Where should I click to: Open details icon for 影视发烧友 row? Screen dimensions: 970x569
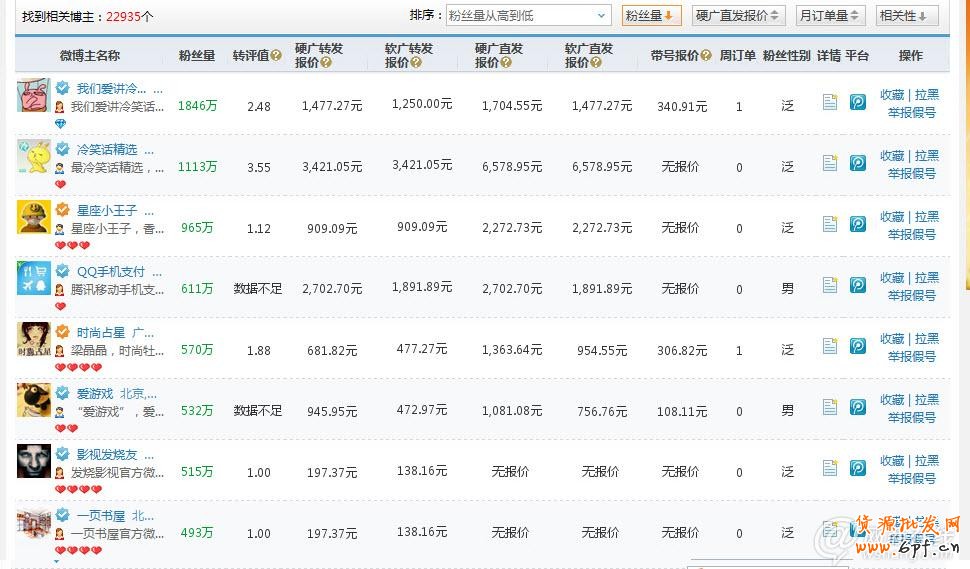(829, 468)
